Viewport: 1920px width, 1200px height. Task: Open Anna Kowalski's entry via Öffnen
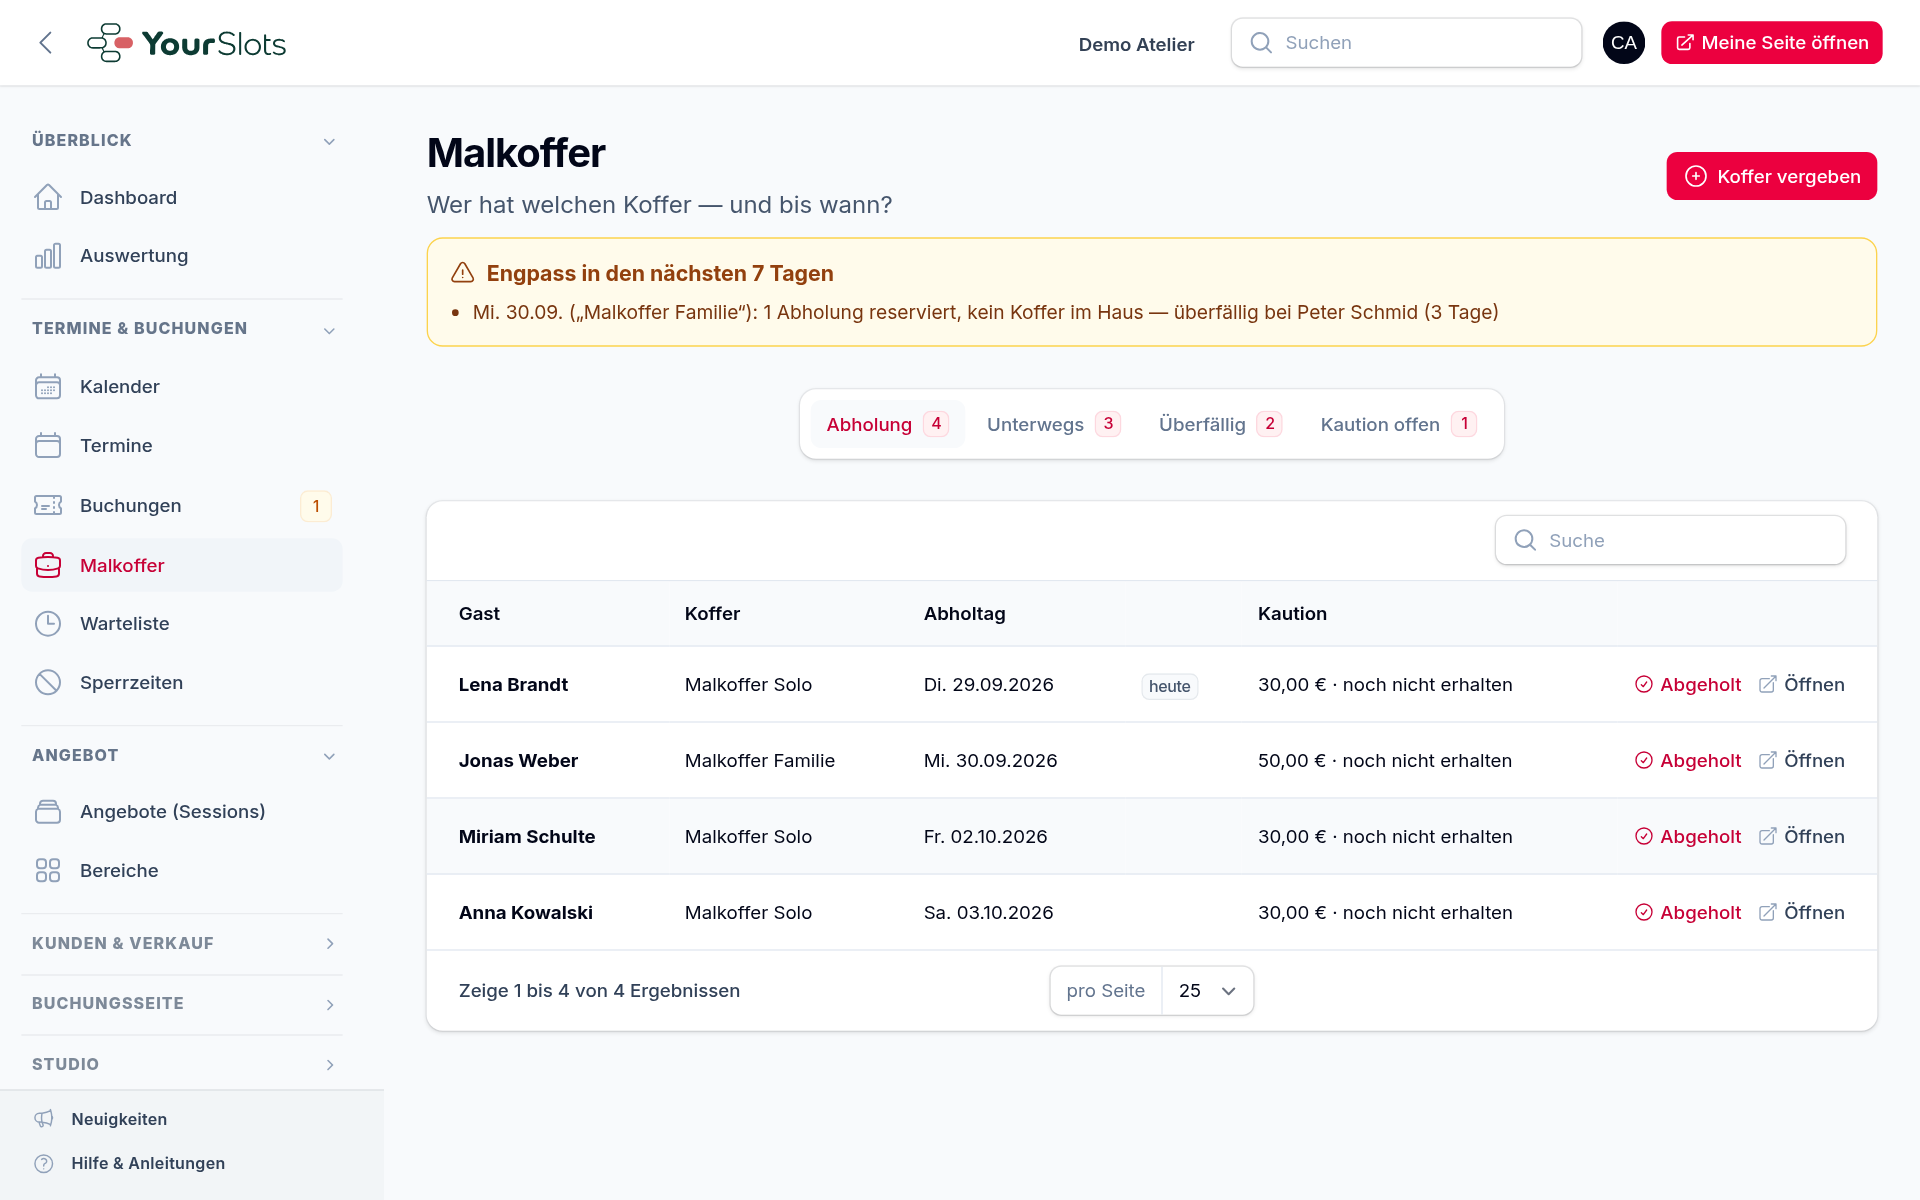tap(1802, 913)
